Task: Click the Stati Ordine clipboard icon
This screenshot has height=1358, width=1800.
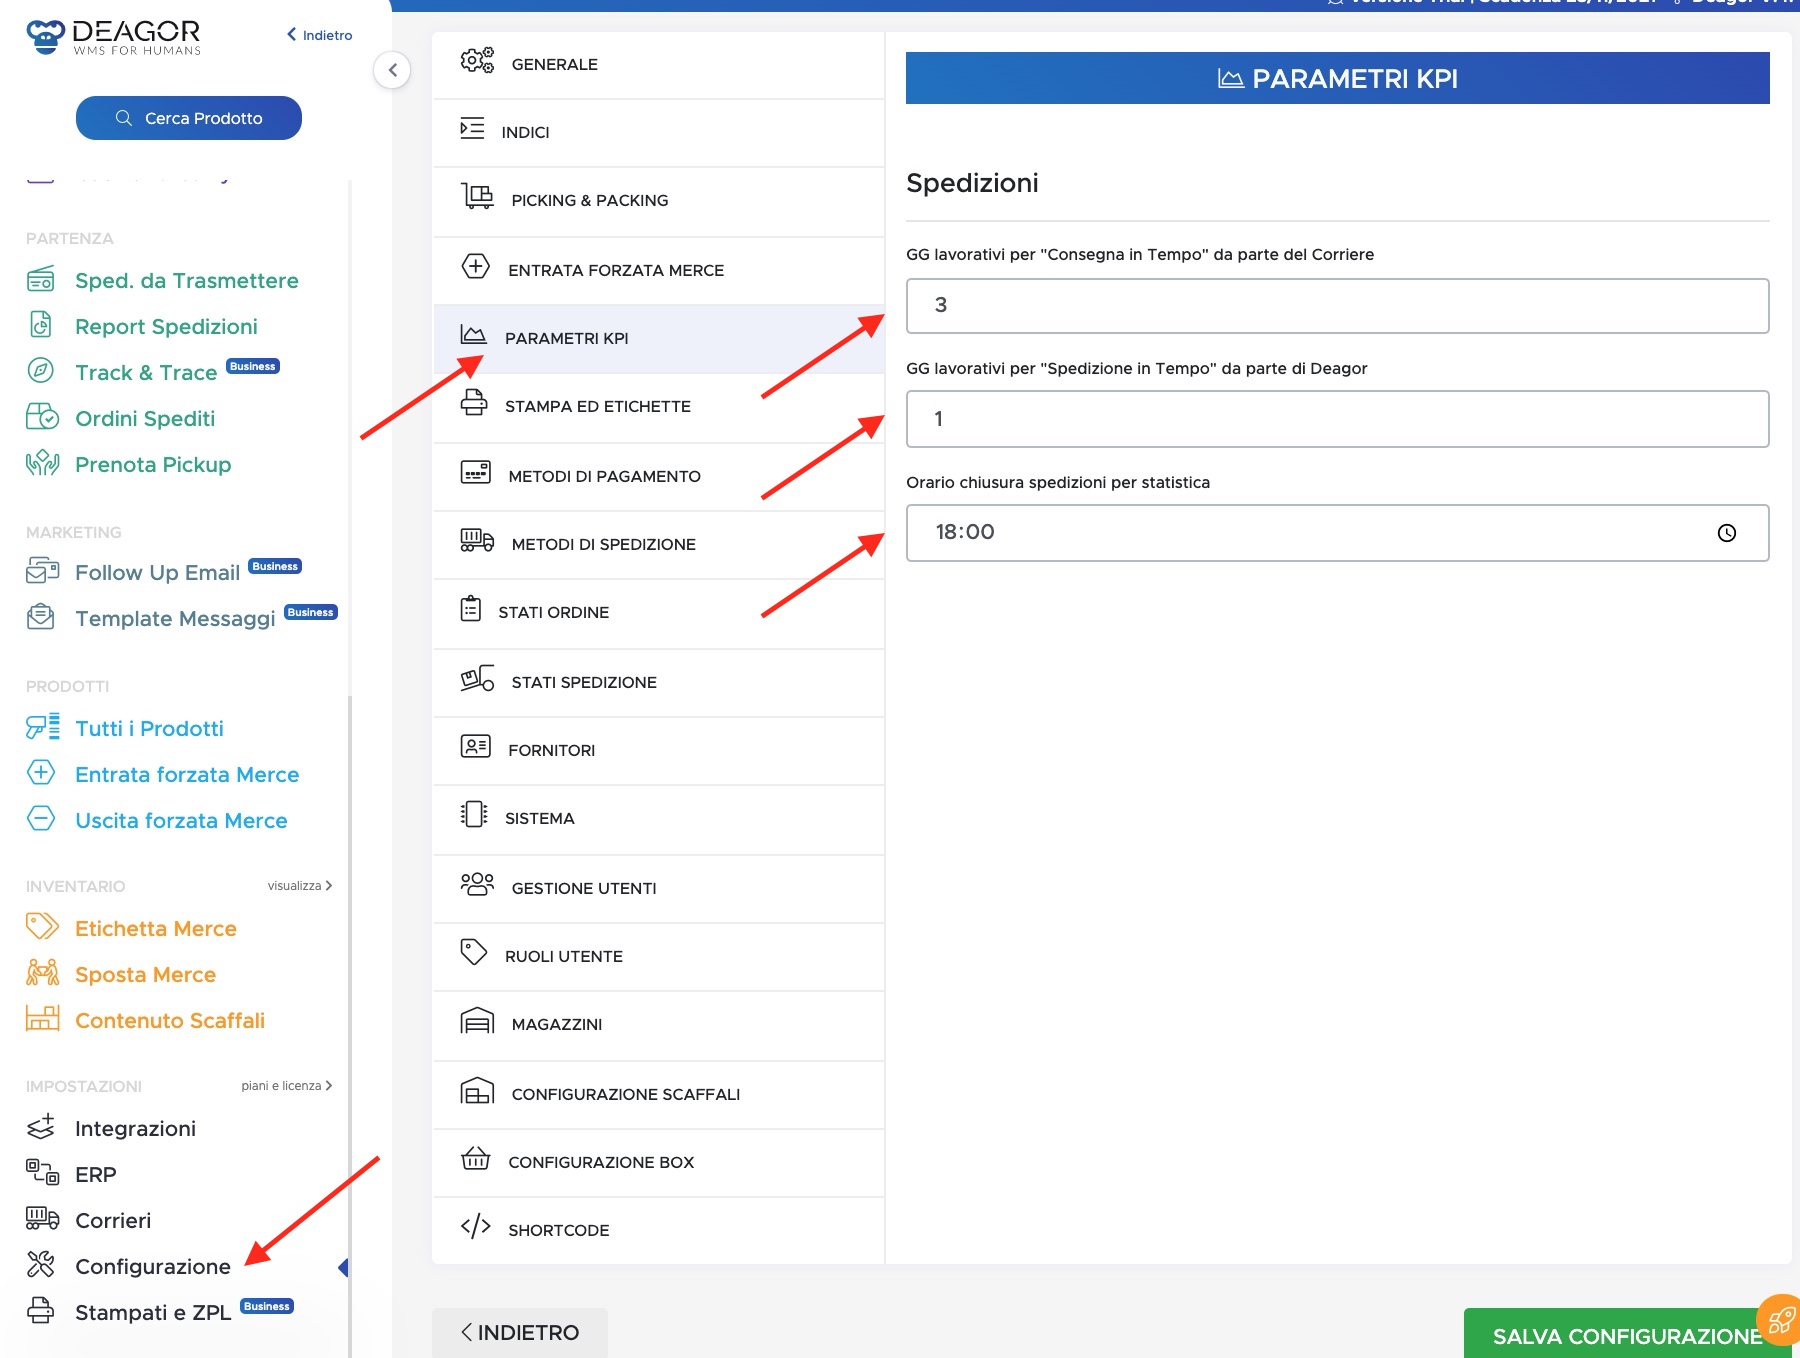Action: click(x=470, y=609)
